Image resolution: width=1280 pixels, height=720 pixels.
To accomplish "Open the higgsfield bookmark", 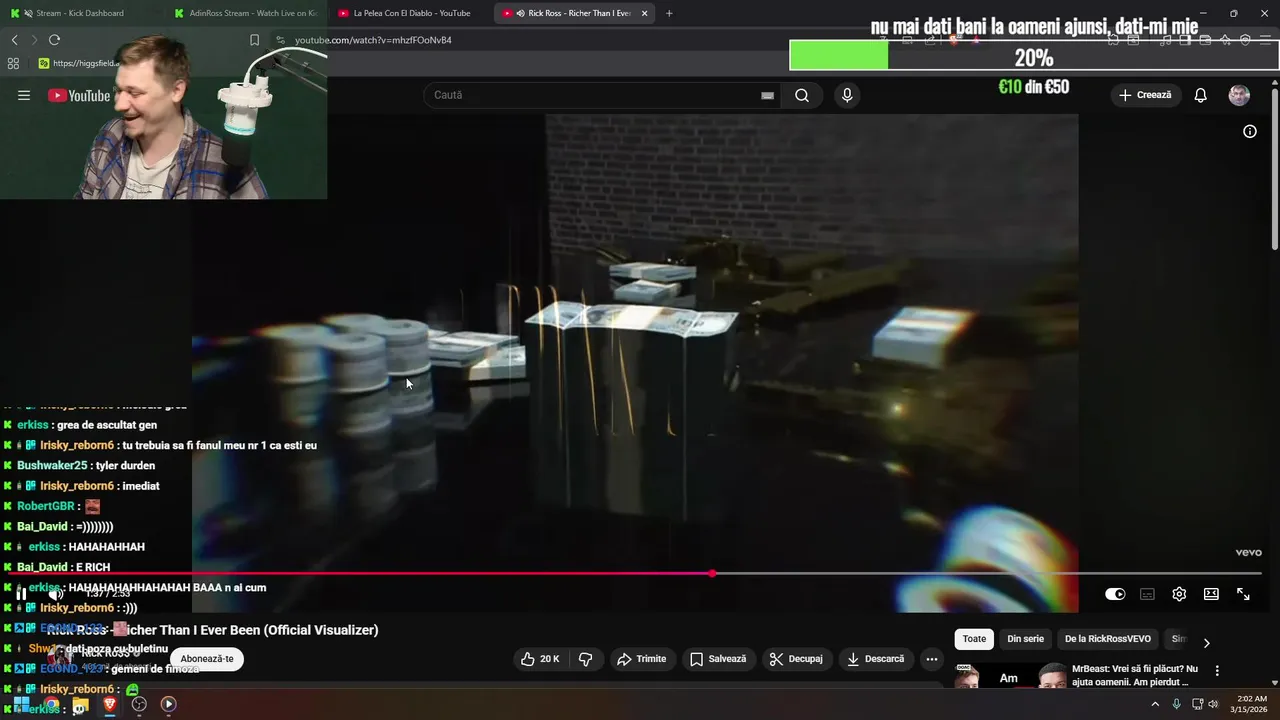I will coord(78,63).
